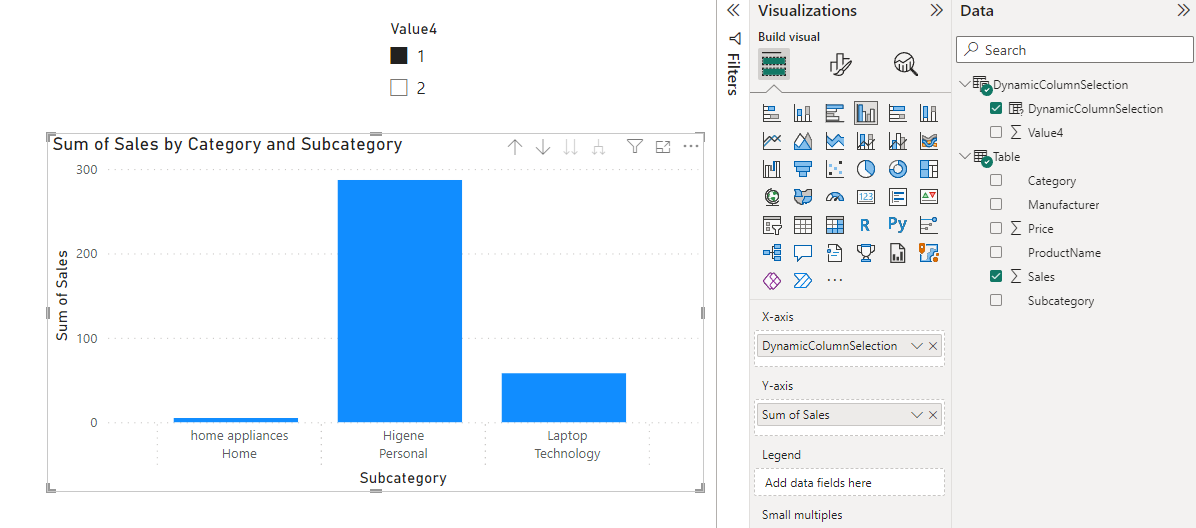The width and height of the screenshot is (1196, 528).
Task: Remove Sum of Sales from Y-axis
Action: click(933, 415)
